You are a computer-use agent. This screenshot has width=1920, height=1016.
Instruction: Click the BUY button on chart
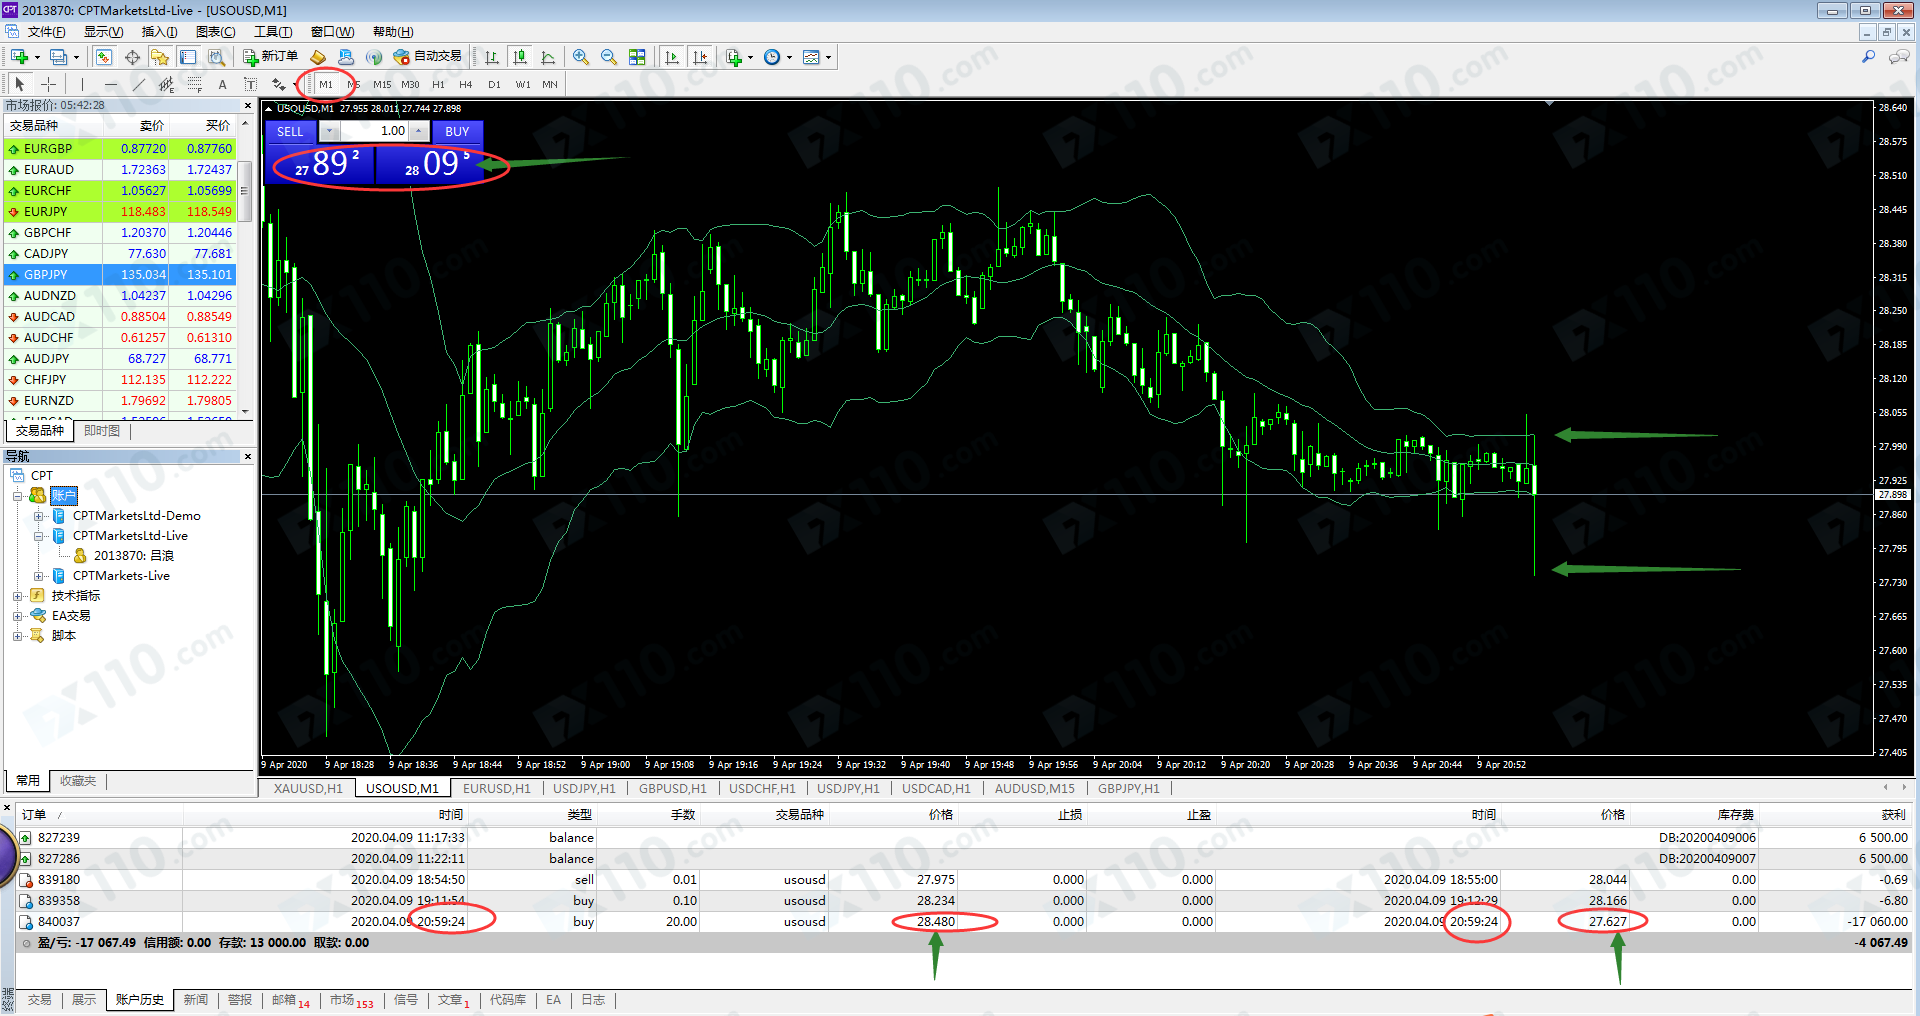pos(457,131)
